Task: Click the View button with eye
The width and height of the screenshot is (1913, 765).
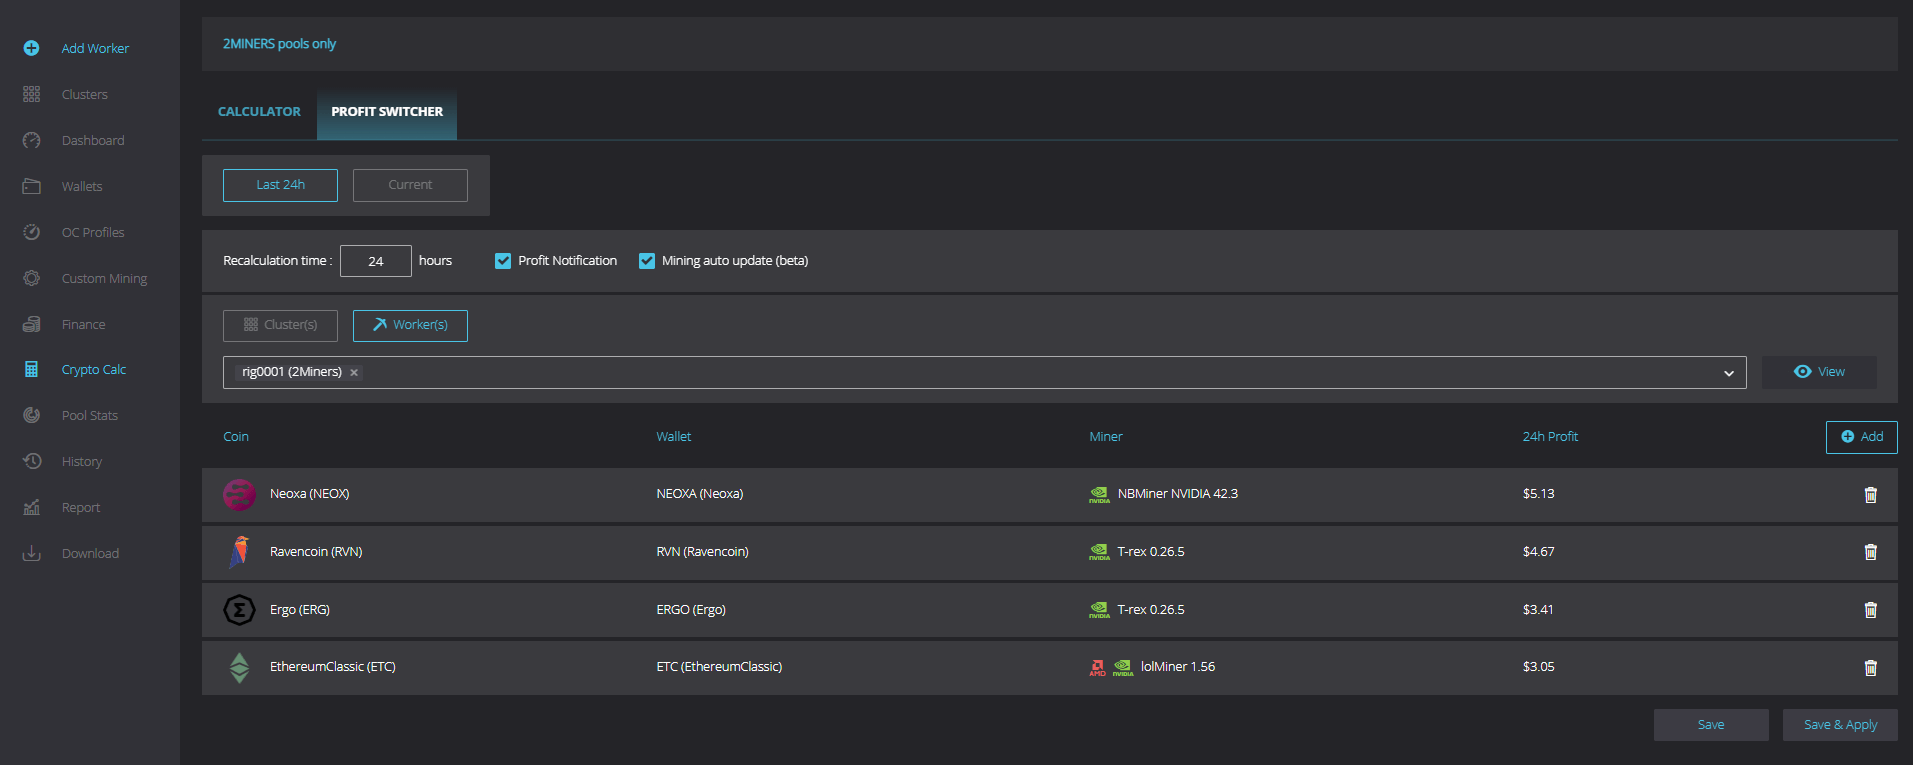Action: [x=1819, y=372]
